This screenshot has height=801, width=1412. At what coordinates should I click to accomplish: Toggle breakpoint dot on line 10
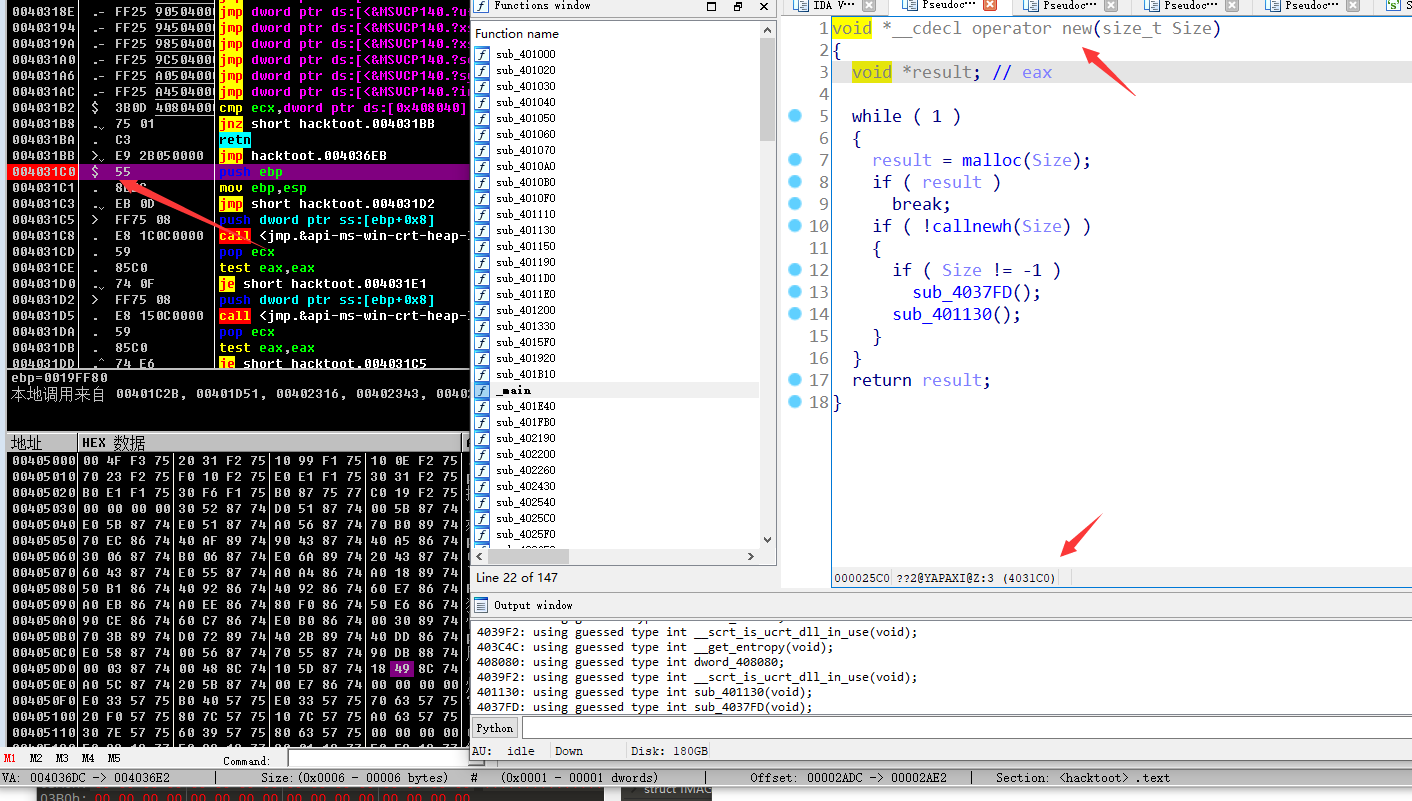795,226
